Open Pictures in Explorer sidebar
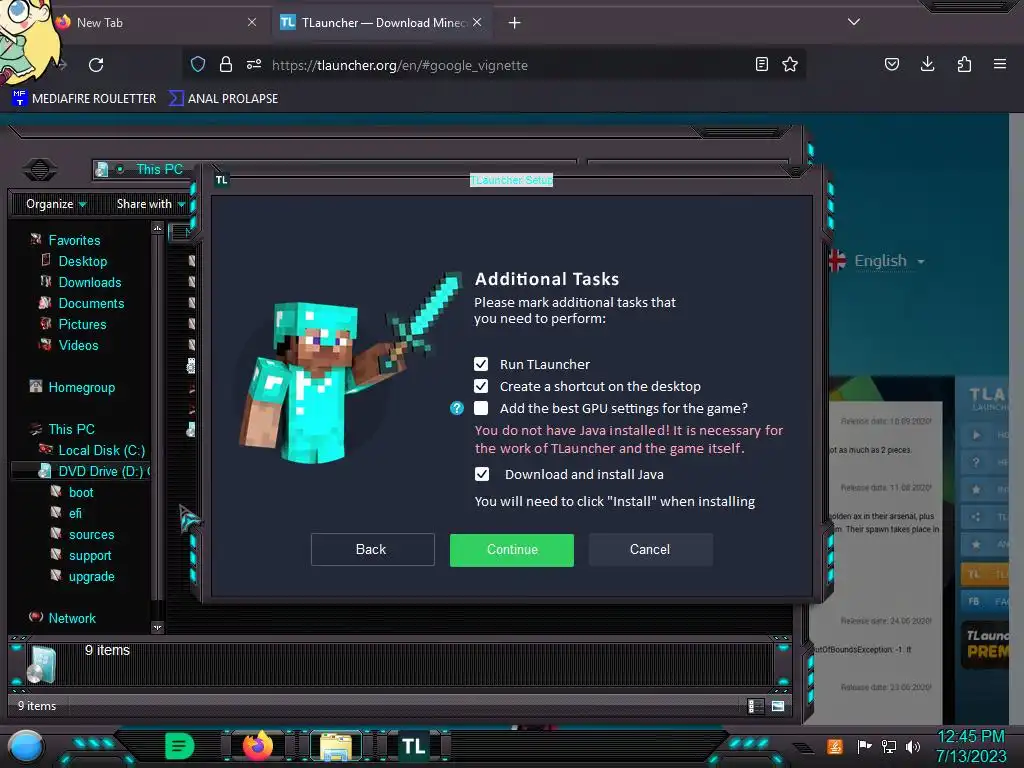1024x768 pixels. 82,324
